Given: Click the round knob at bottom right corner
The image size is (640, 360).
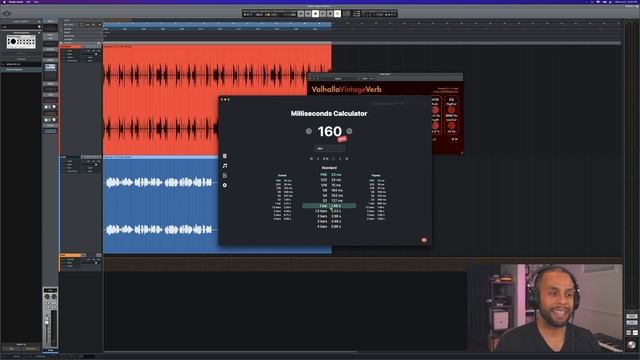Looking at the screenshot, I should pos(631,345).
